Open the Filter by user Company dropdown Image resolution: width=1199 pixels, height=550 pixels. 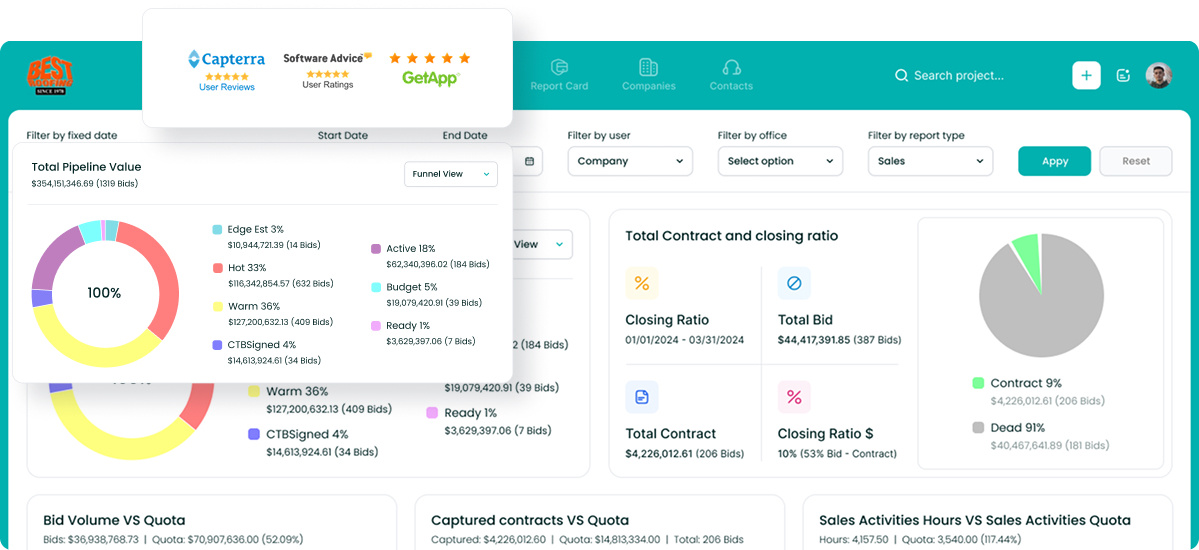630,161
